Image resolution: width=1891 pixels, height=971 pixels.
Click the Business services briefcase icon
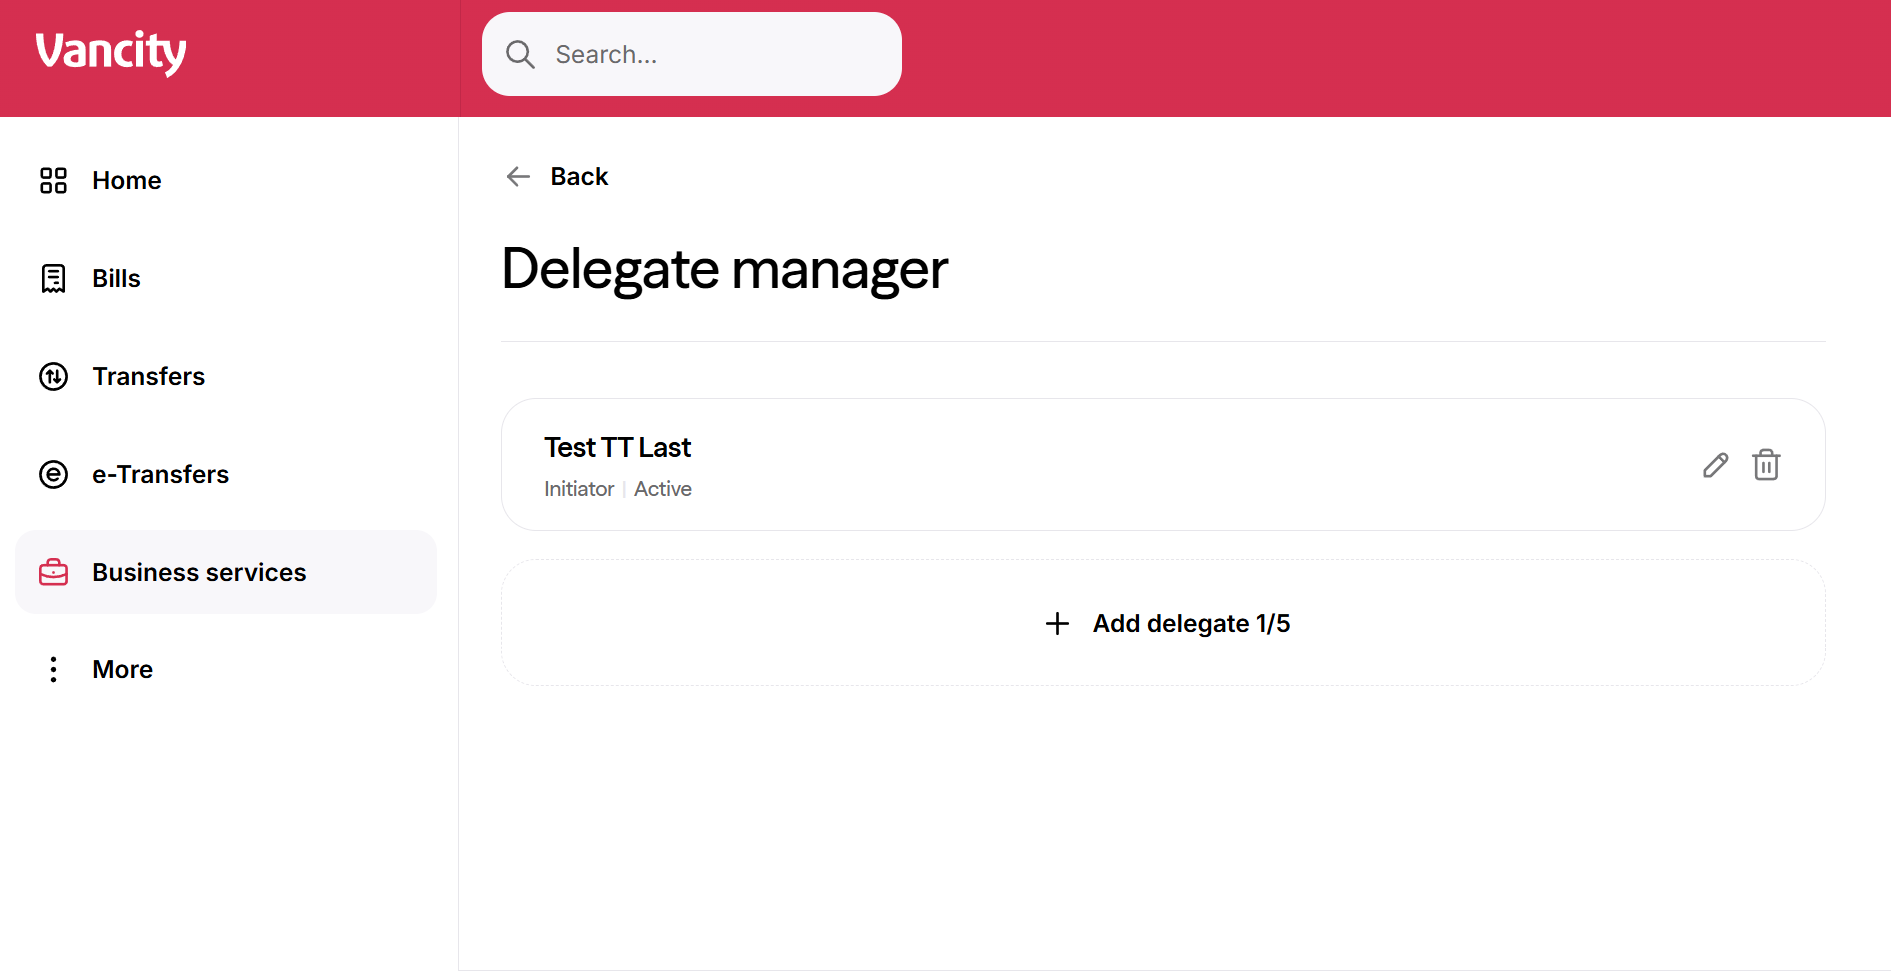click(x=53, y=572)
